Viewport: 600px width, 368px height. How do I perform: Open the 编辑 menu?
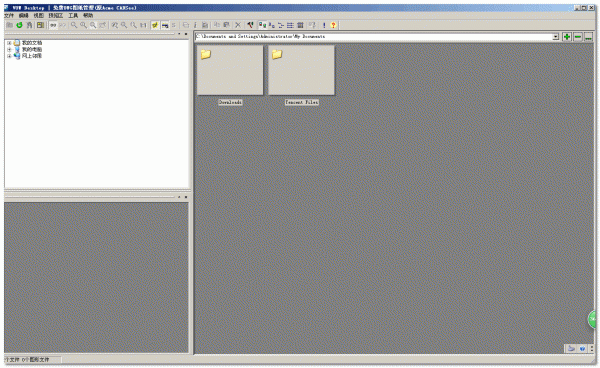[24, 15]
